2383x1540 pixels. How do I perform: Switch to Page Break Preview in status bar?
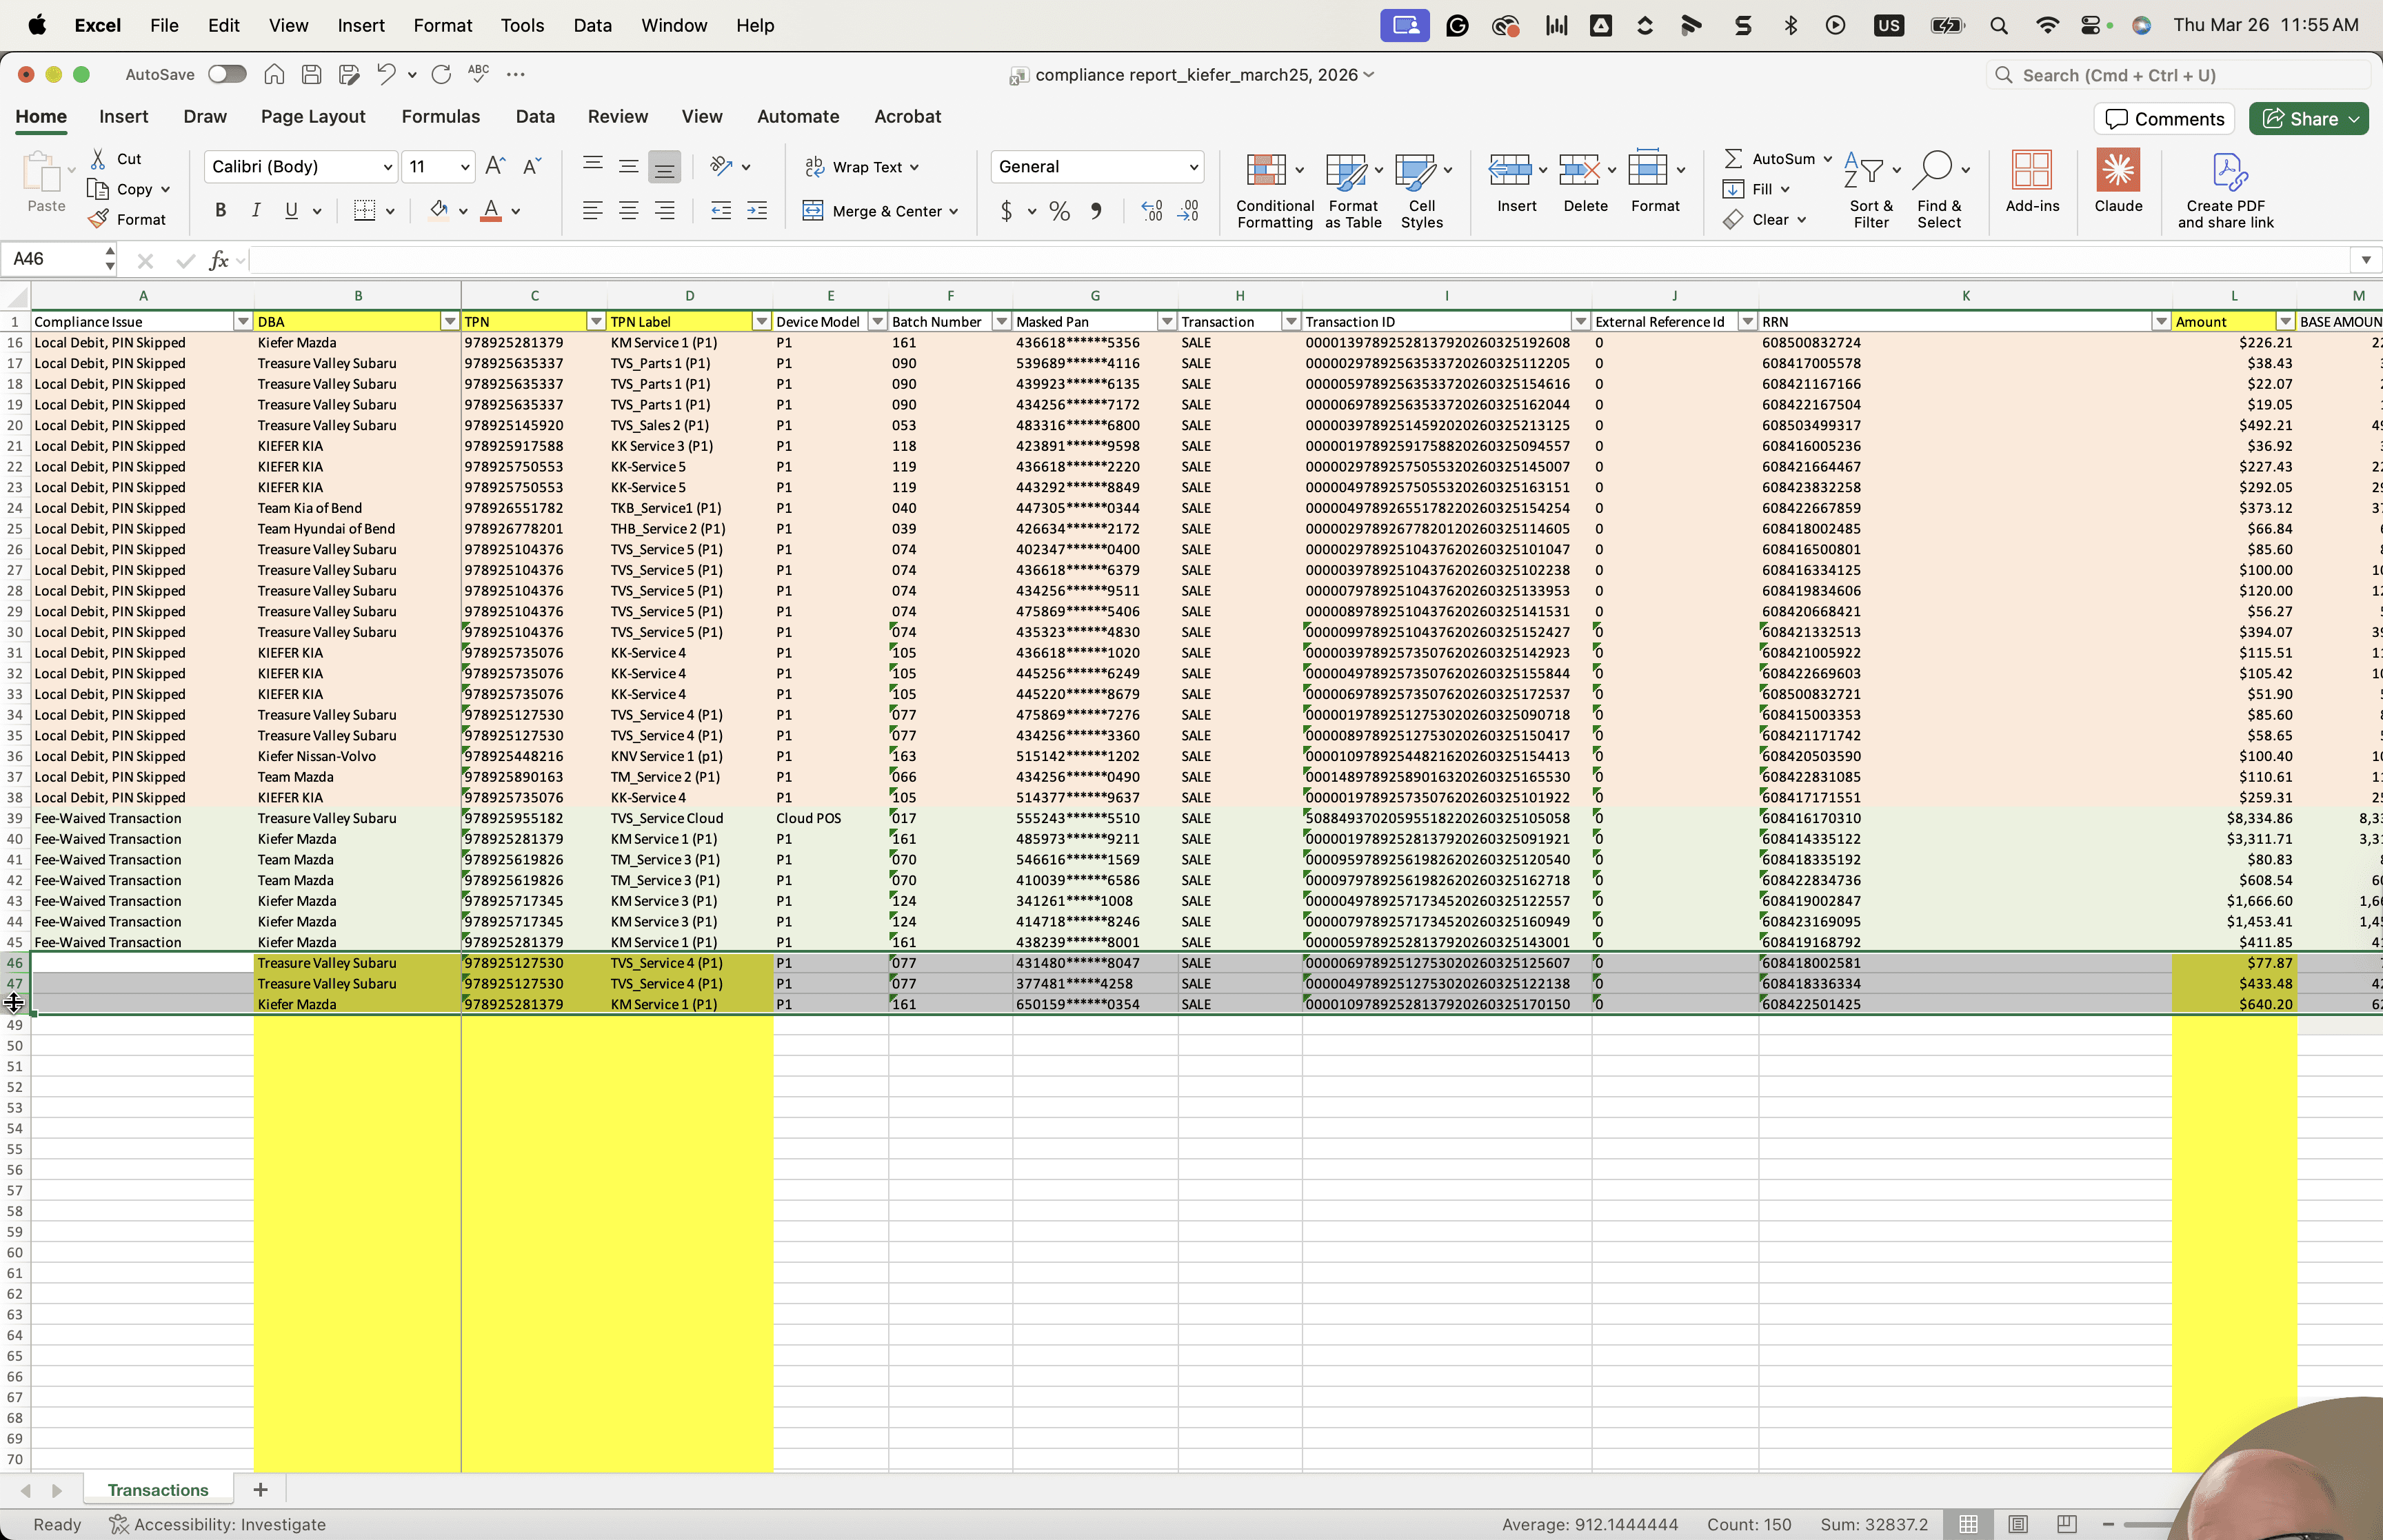click(2067, 1524)
